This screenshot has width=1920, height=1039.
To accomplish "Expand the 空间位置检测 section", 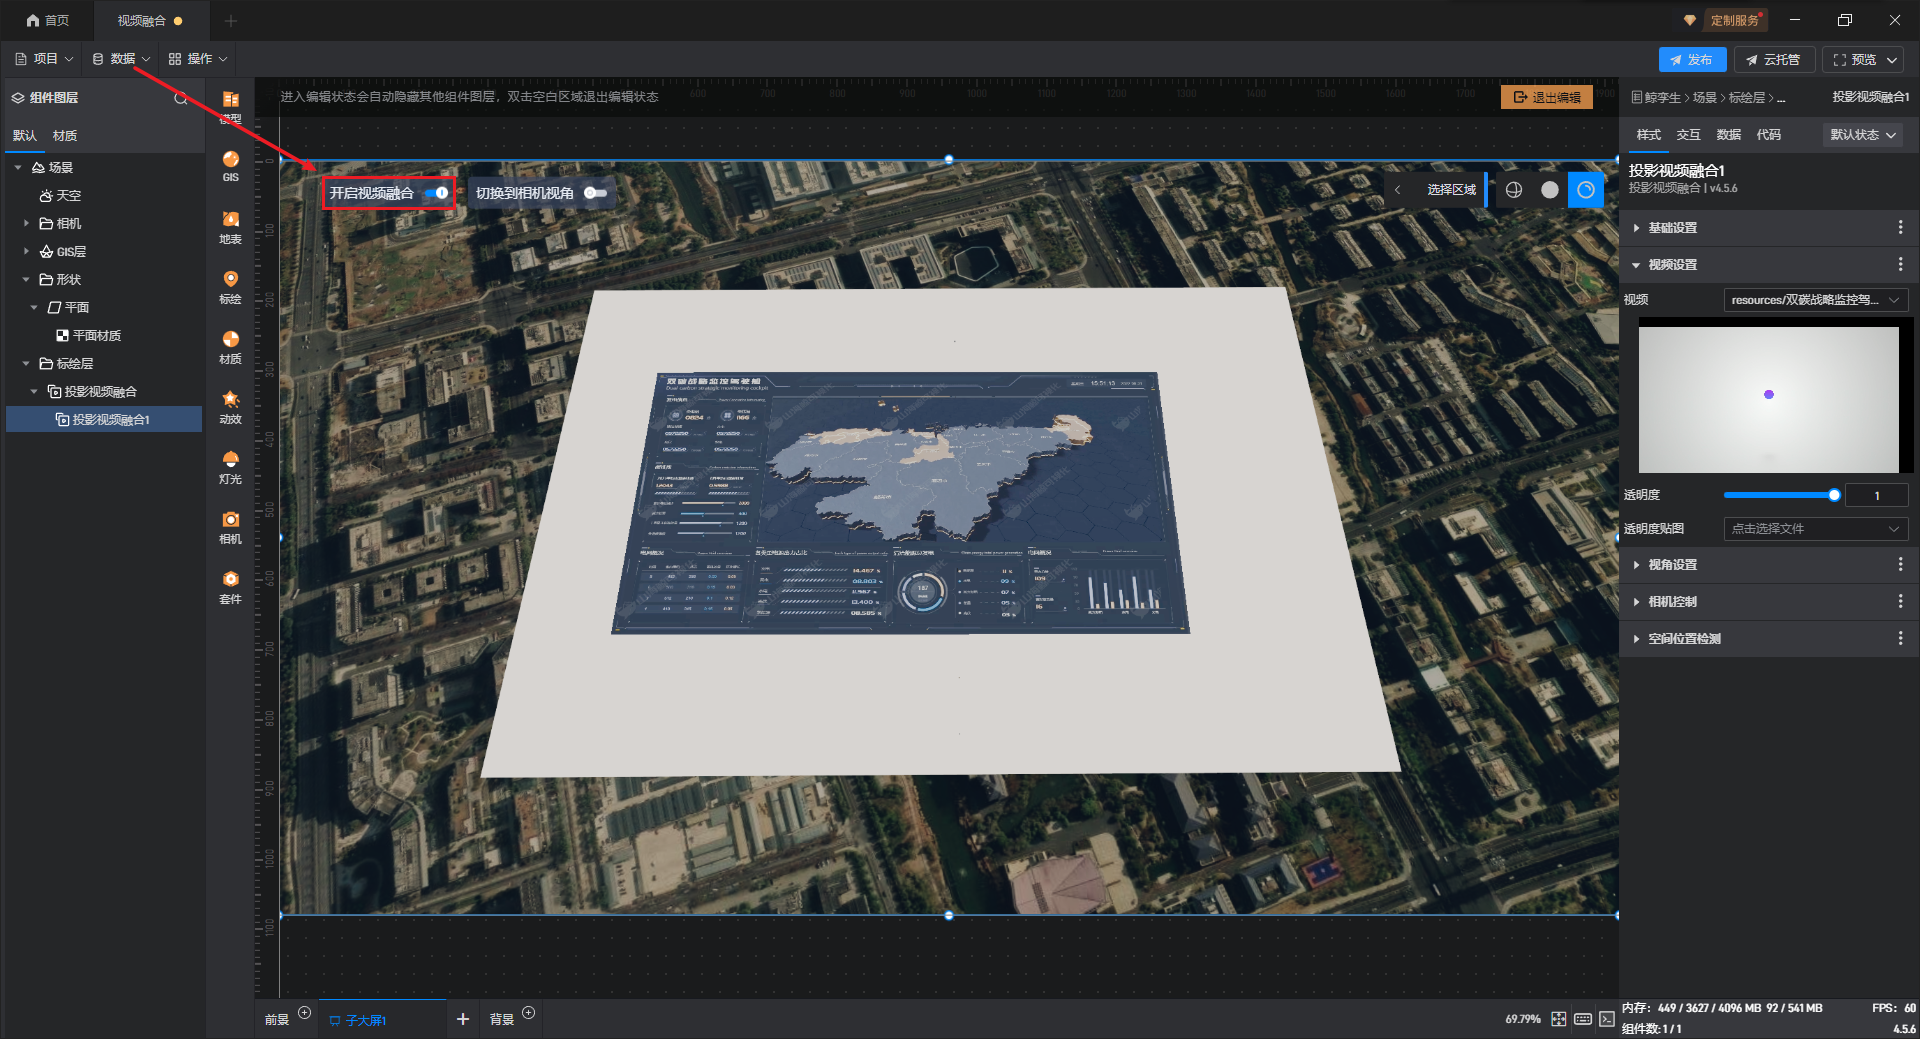I will (x=1636, y=639).
